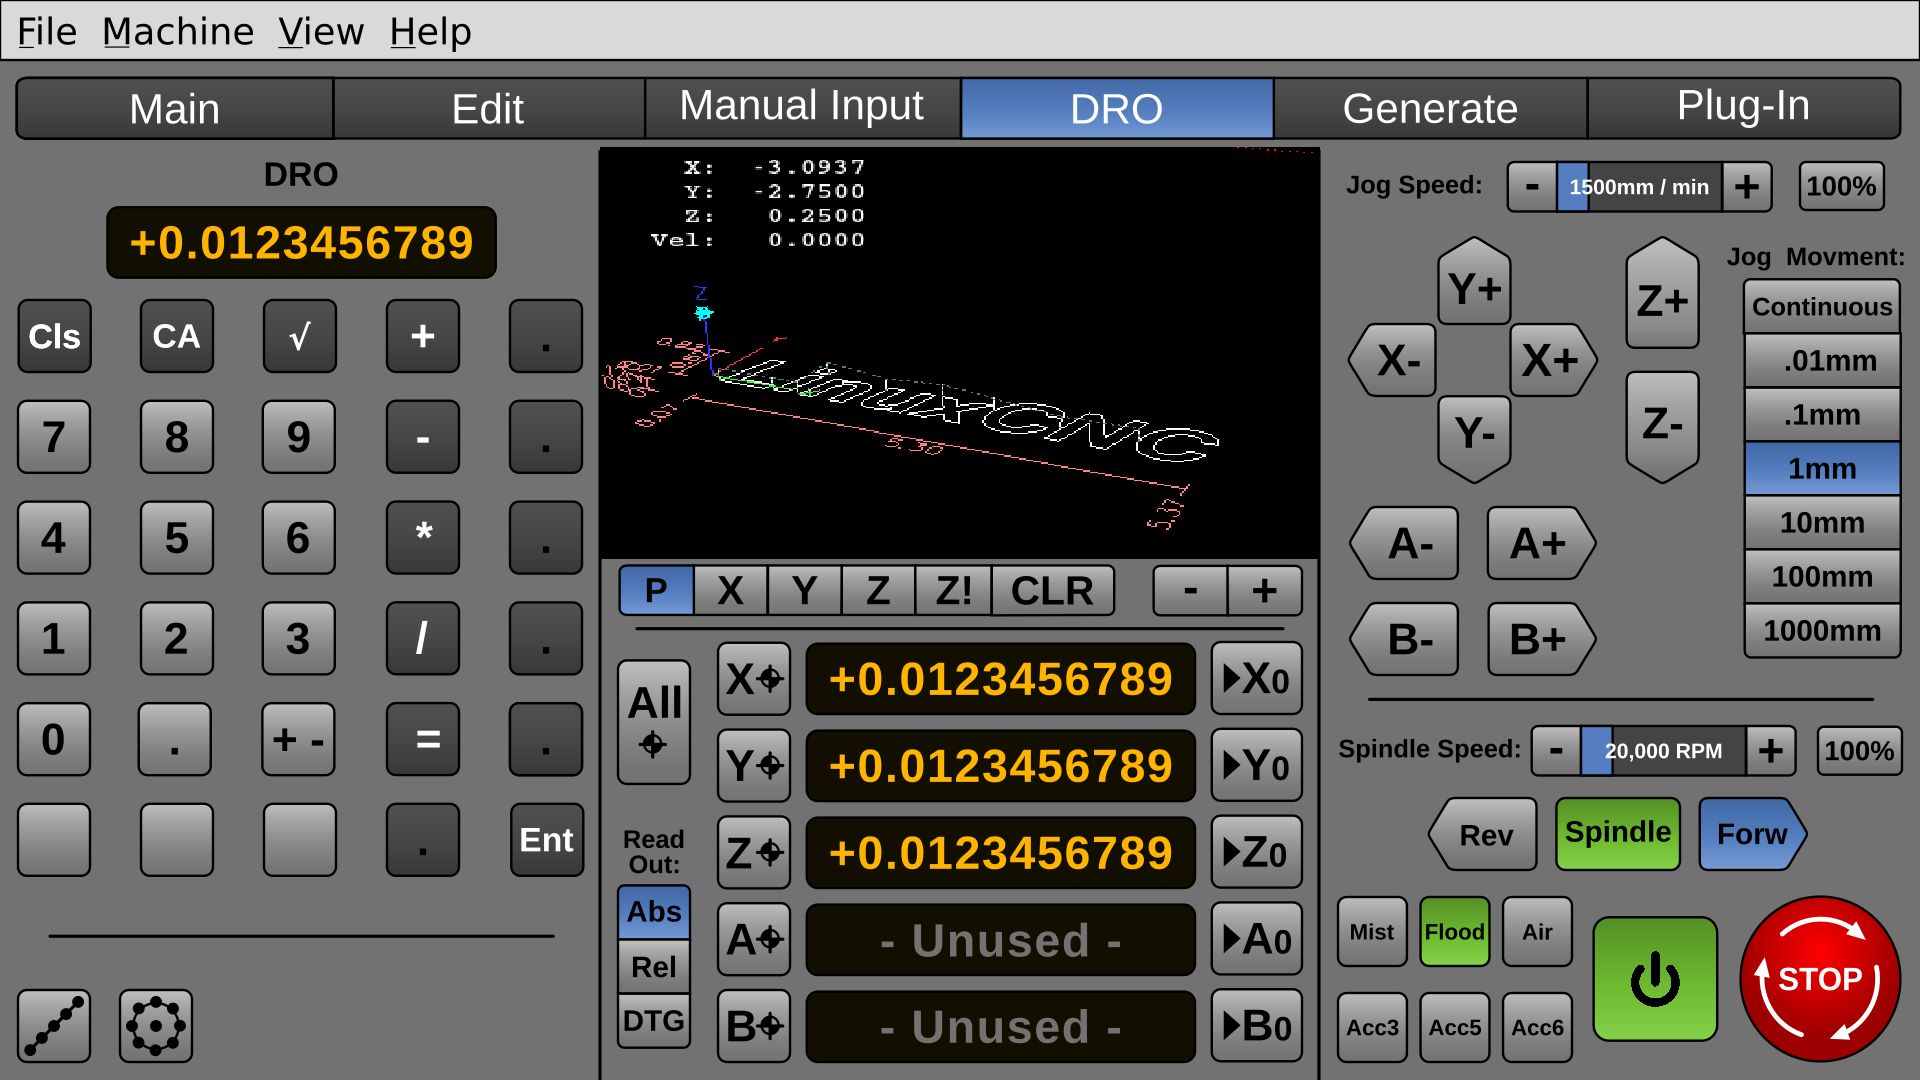This screenshot has height=1080, width=1920.
Task: Zero the Z axis with Z0 button
Action: (1257, 853)
